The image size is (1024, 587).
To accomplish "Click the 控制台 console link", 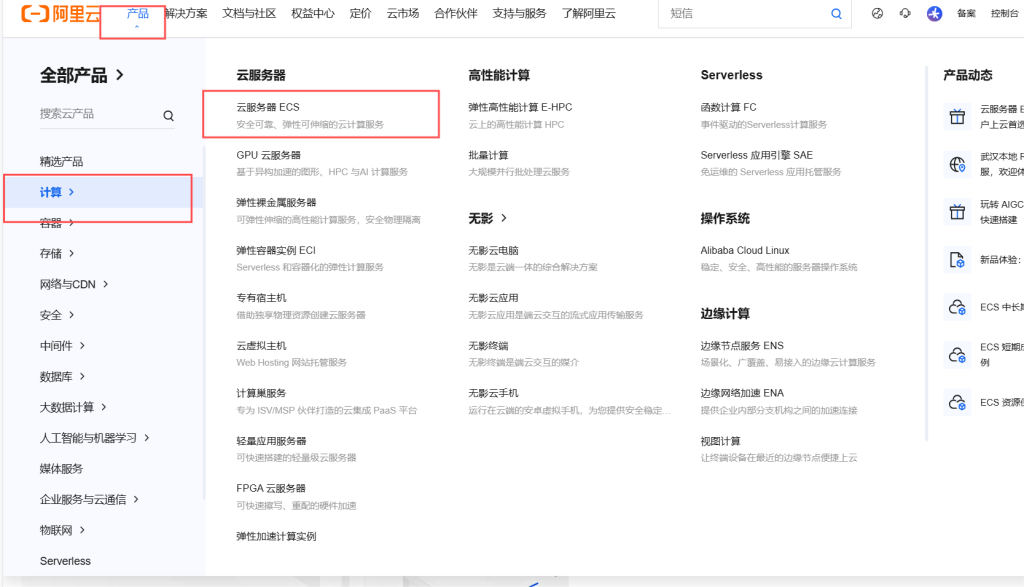I will click(x=1004, y=14).
